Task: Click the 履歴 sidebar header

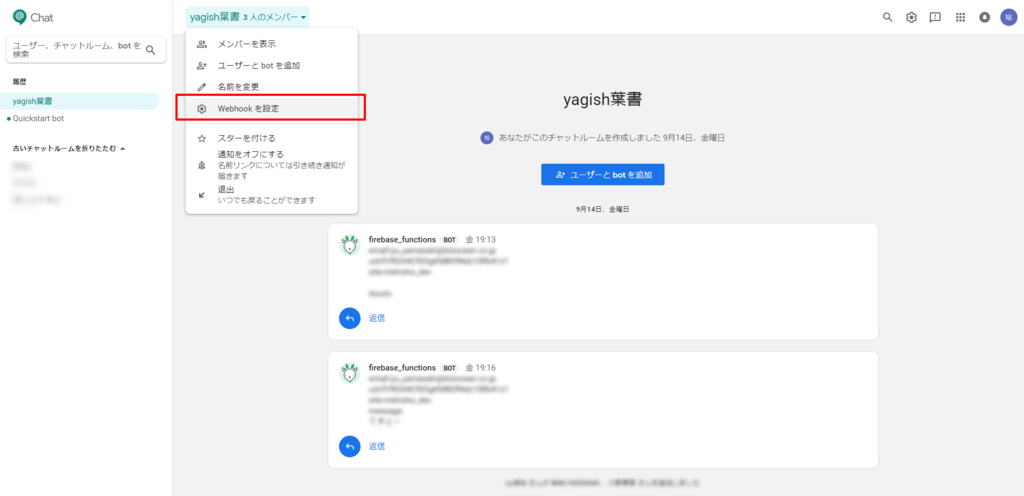Action: click(x=20, y=82)
